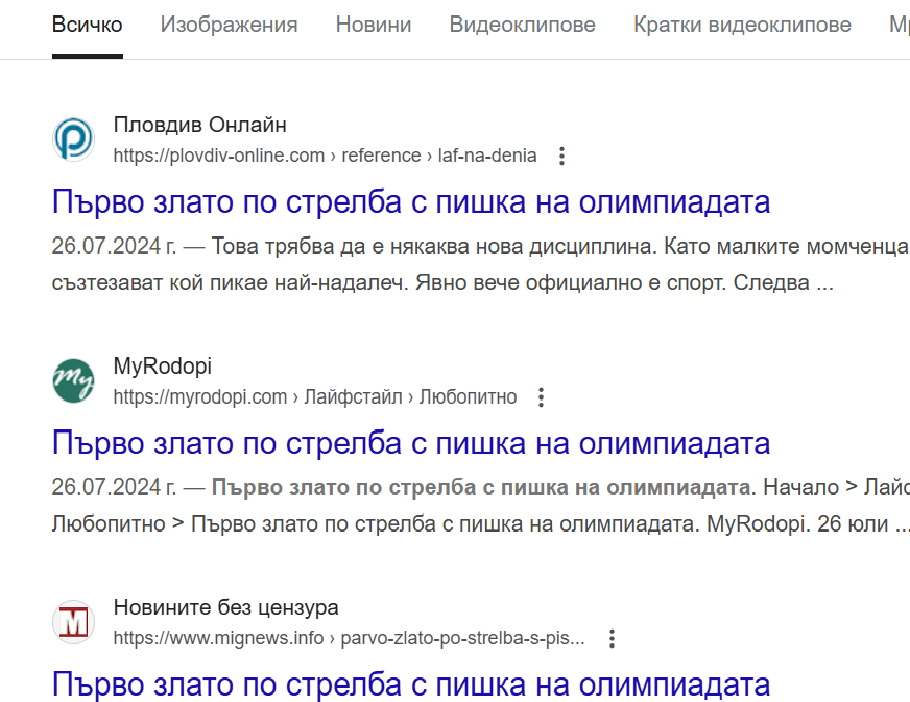Click the MyRodopi green logo icon
Viewport: 910px width, 702px height.
click(73, 381)
